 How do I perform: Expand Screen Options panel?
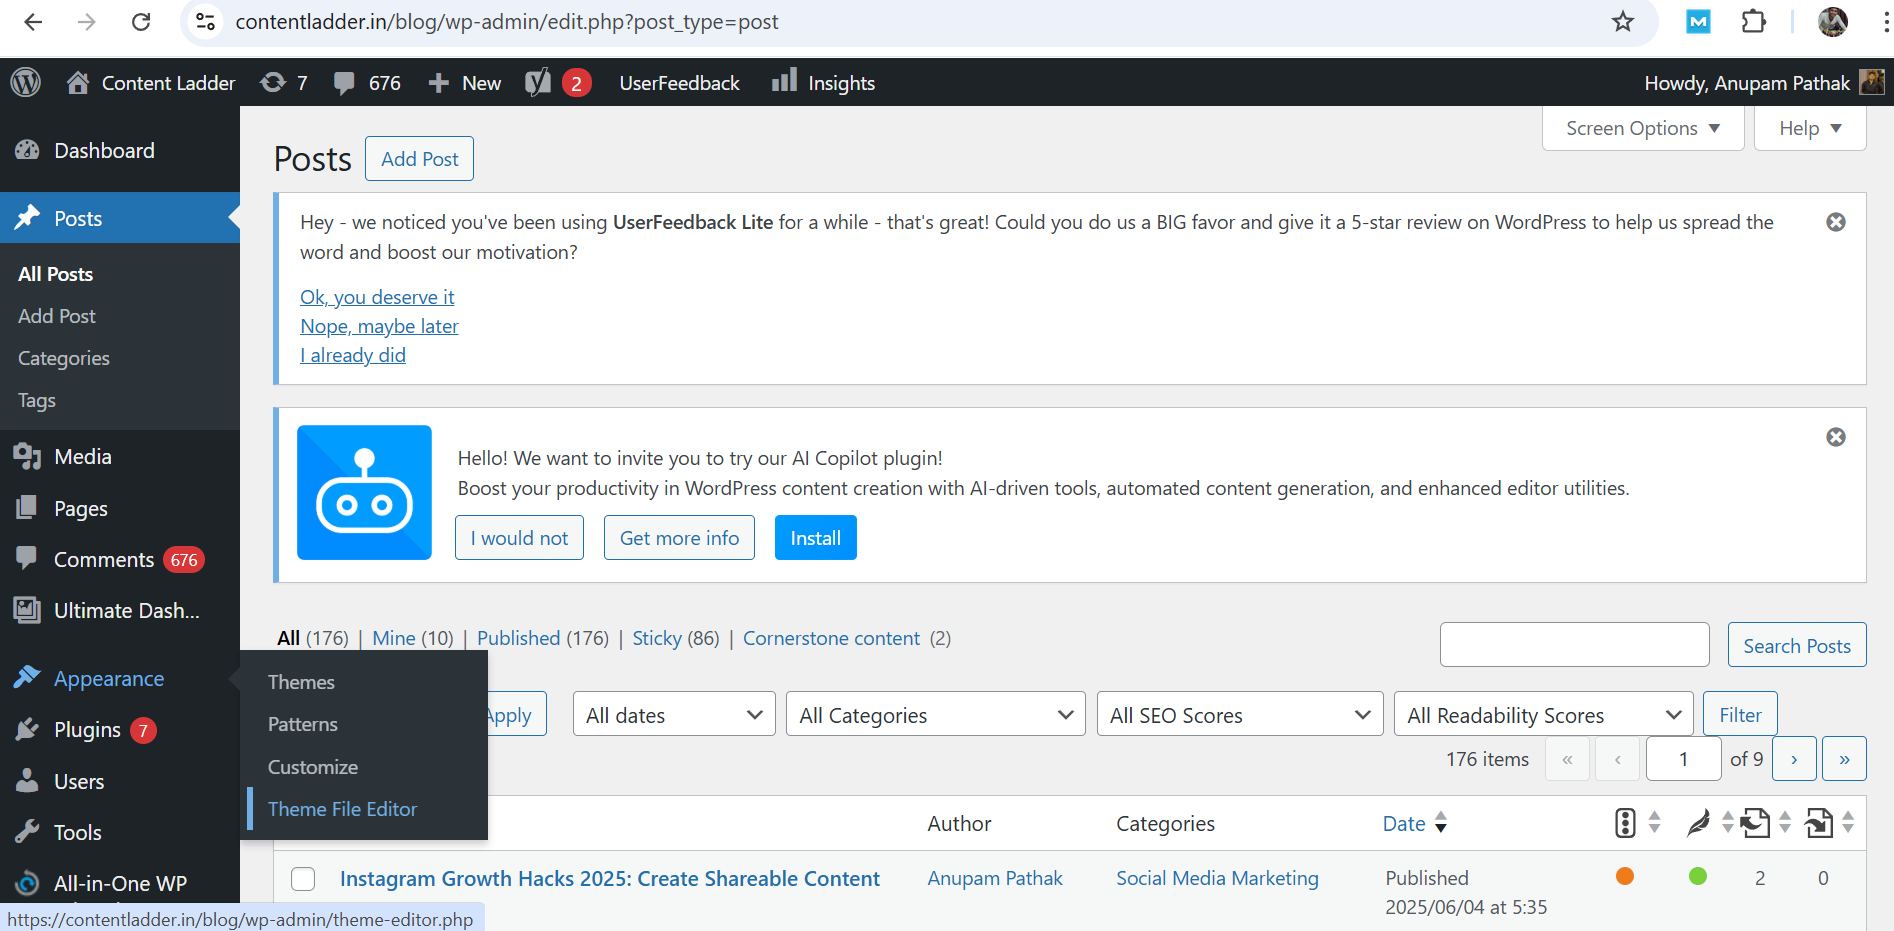click(1643, 128)
